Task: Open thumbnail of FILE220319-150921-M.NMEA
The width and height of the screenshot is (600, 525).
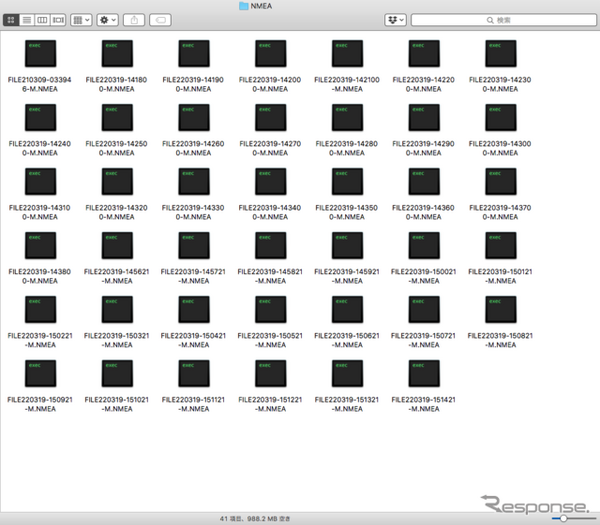Action: pyautogui.click(x=41, y=373)
